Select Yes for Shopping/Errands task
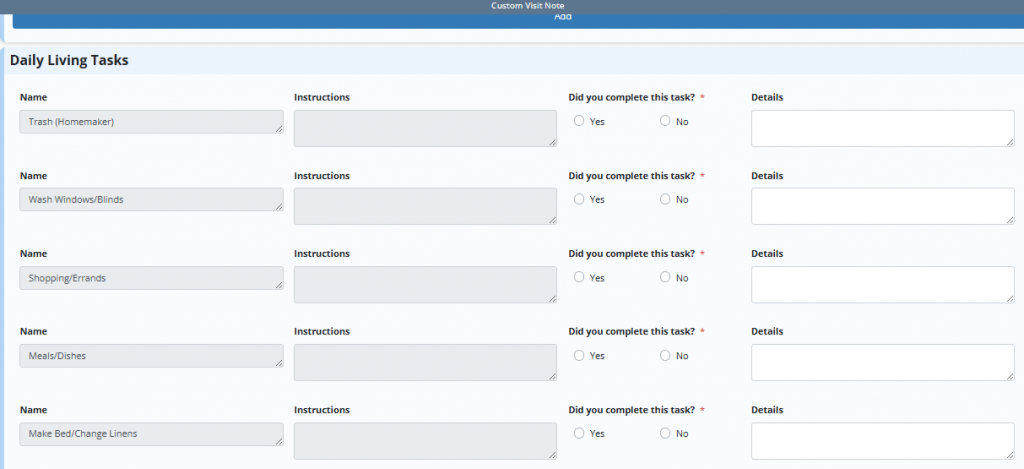The width and height of the screenshot is (1024, 469). click(x=579, y=277)
